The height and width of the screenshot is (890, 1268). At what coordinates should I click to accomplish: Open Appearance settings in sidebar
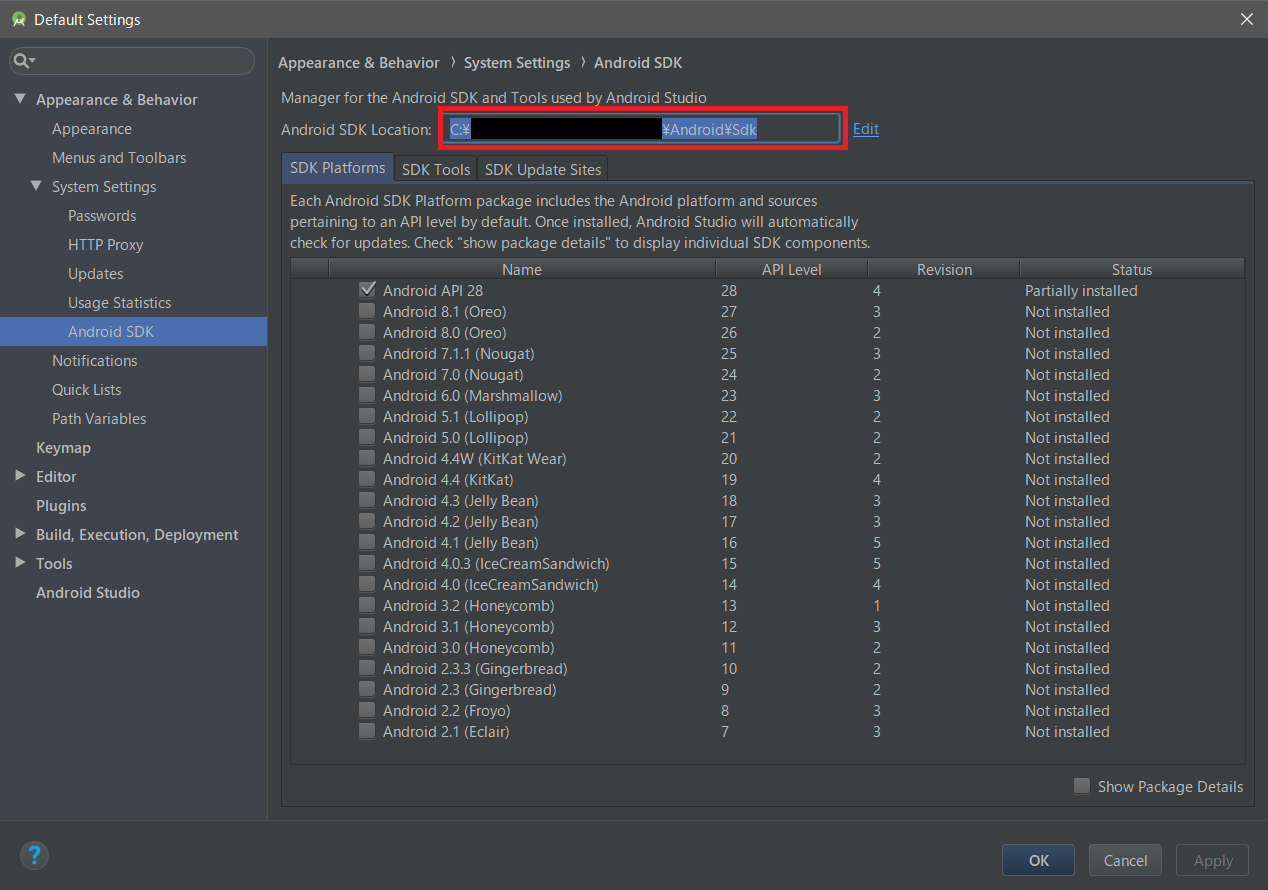coord(92,128)
